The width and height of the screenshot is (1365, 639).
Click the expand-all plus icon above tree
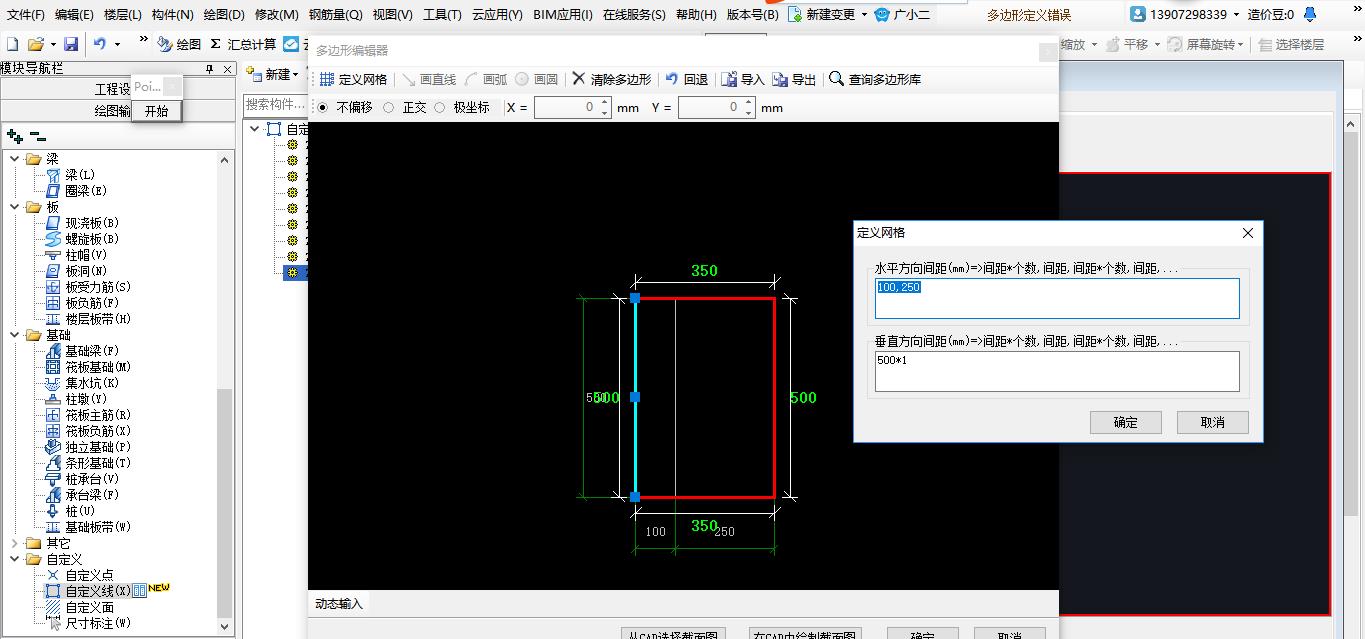point(14,135)
